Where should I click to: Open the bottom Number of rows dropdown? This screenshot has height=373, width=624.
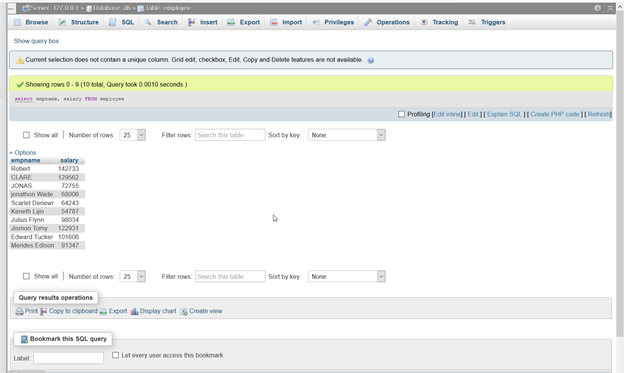(133, 276)
